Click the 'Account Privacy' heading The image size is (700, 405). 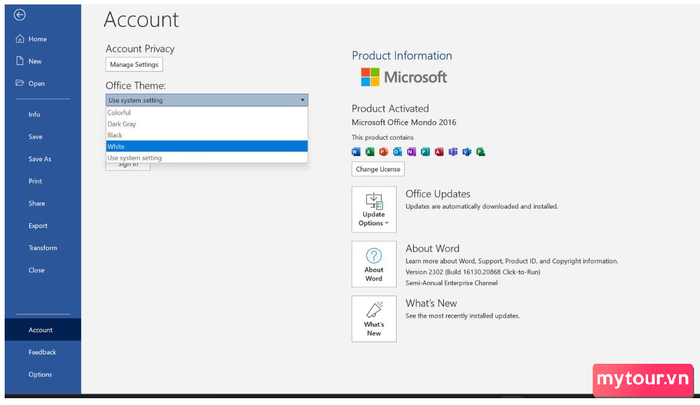(x=140, y=49)
